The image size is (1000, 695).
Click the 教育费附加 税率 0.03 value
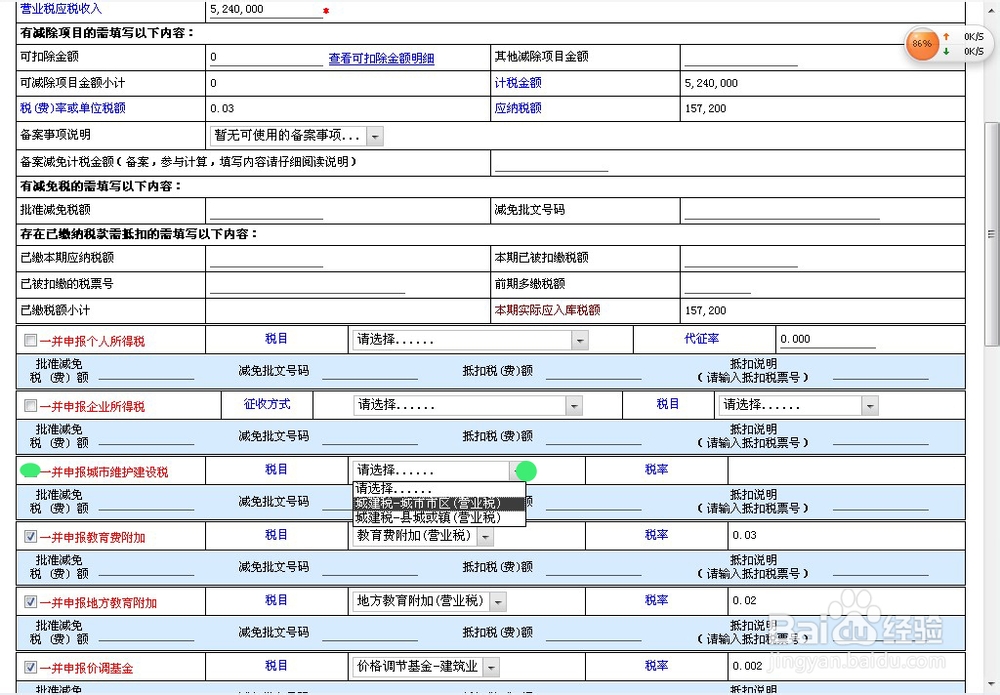click(744, 536)
